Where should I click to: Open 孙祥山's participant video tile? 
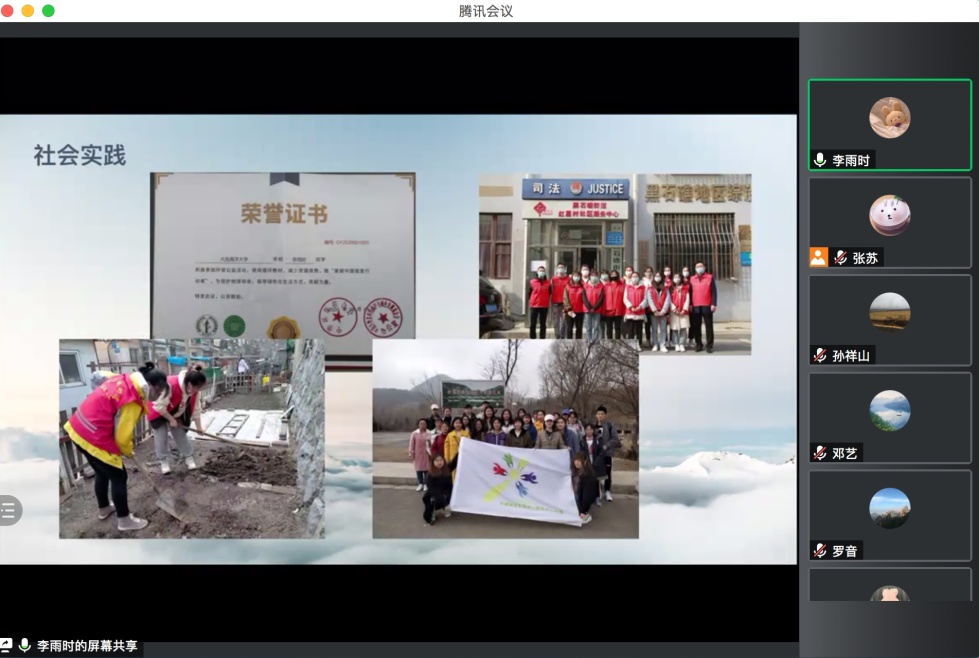pos(889,322)
